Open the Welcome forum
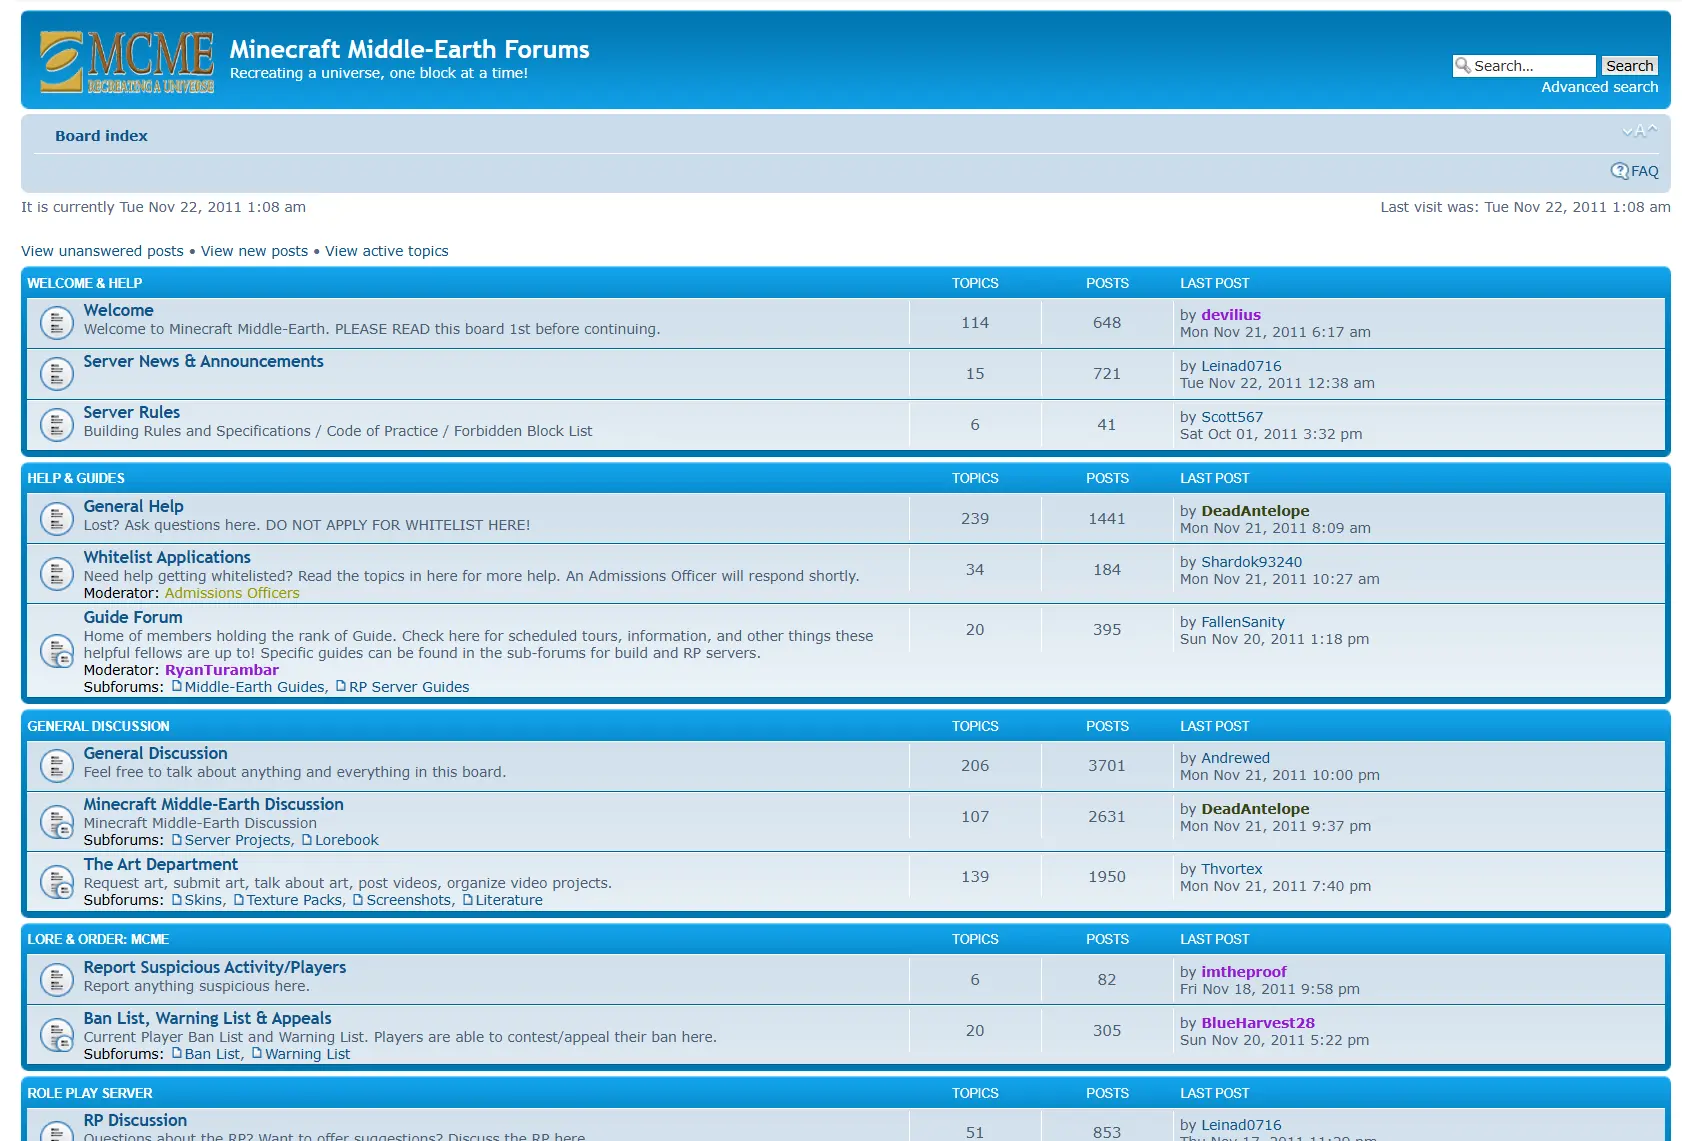This screenshot has width=1682, height=1141. click(118, 311)
